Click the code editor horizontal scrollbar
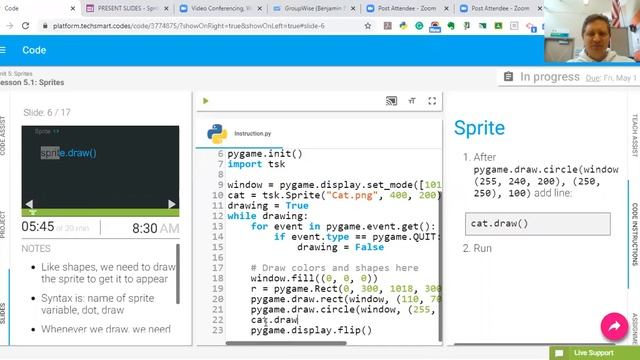 tap(286, 343)
